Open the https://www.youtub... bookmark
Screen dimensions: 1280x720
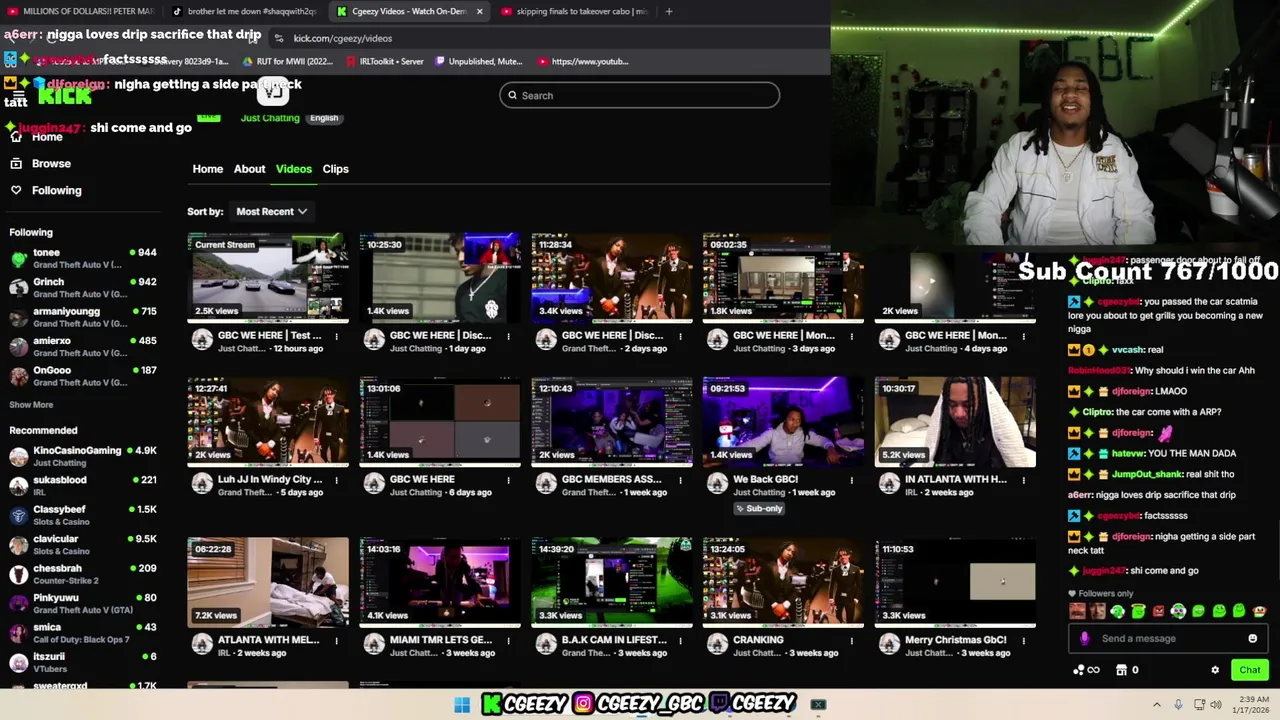coord(582,61)
